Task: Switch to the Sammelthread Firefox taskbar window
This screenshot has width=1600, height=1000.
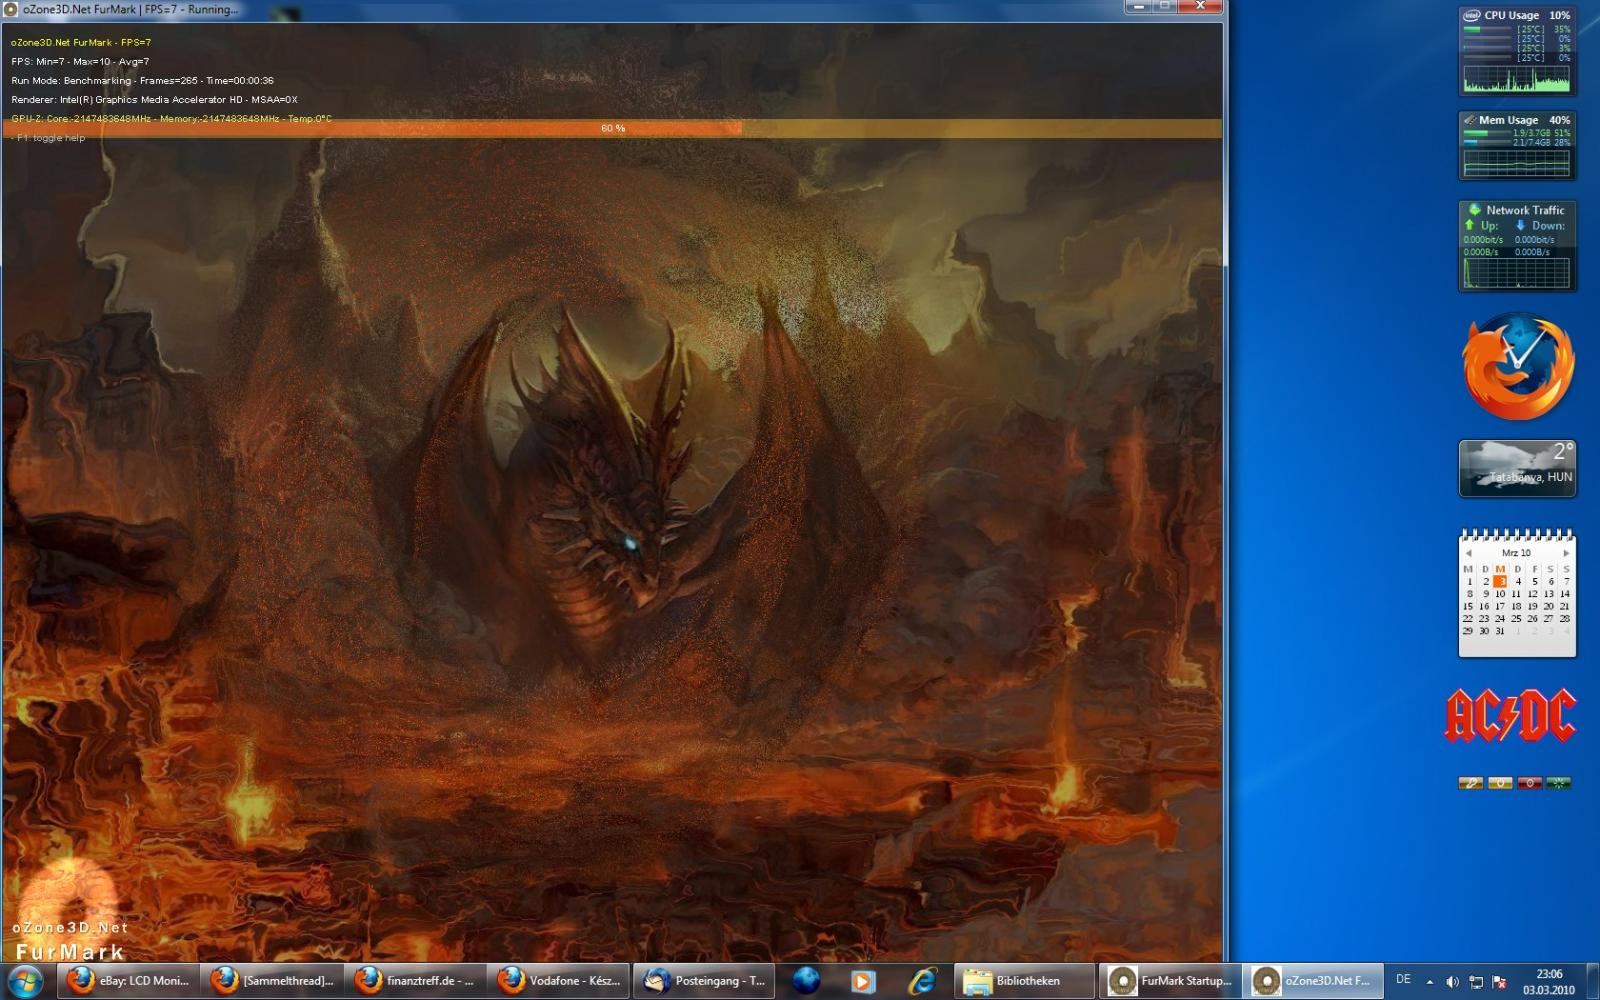Action: click(x=272, y=981)
